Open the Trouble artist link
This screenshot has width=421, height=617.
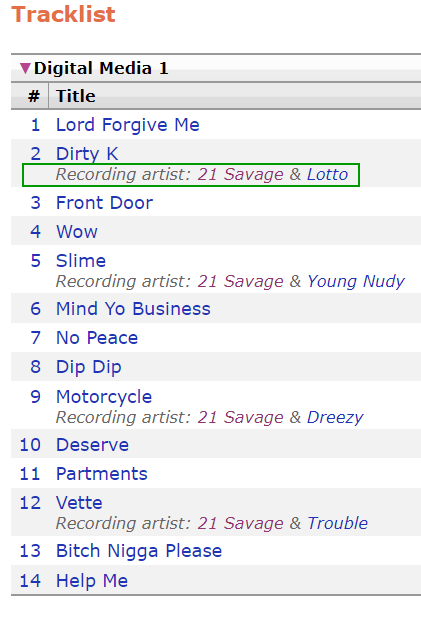(x=337, y=523)
